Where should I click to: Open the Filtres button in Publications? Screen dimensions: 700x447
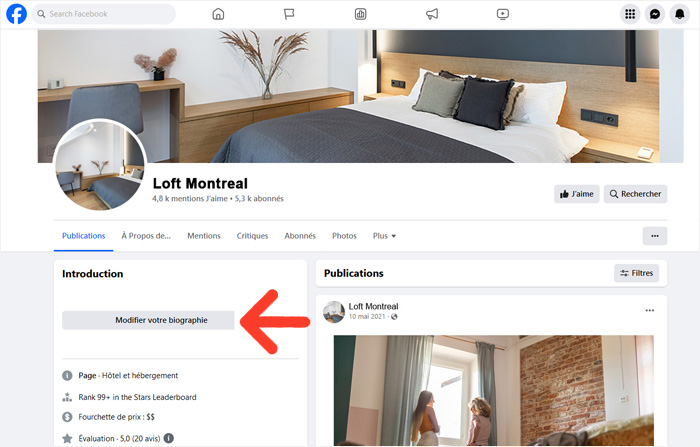636,273
